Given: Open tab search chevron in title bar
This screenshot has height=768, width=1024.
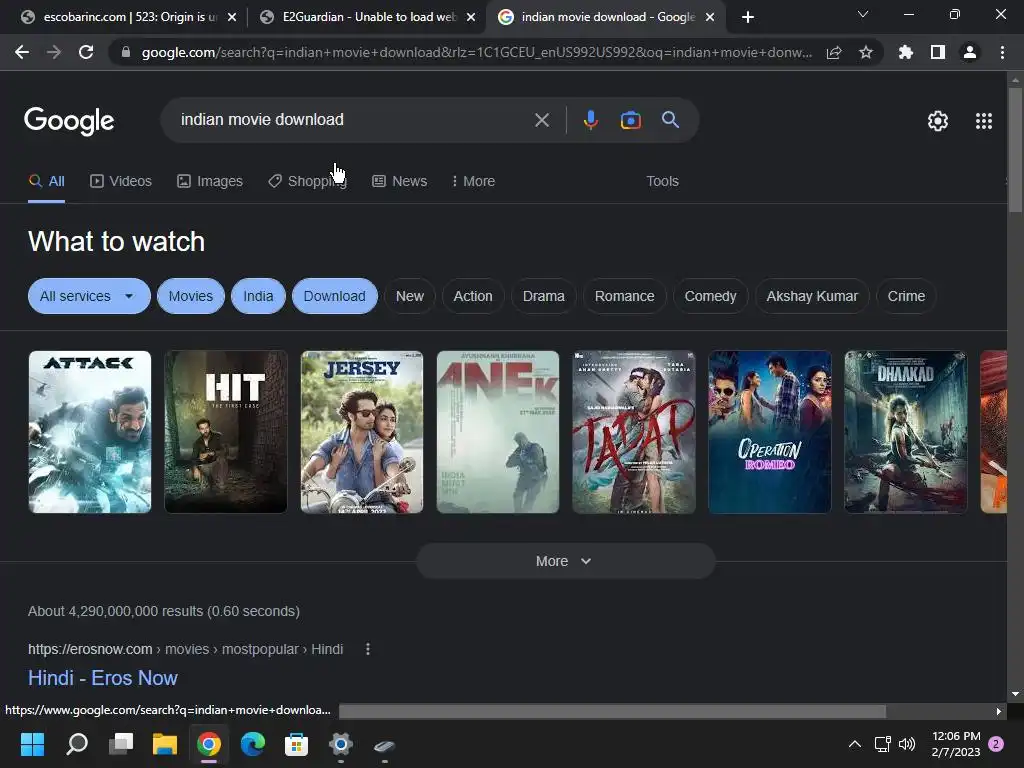Looking at the screenshot, I should click(x=863, y=14).
